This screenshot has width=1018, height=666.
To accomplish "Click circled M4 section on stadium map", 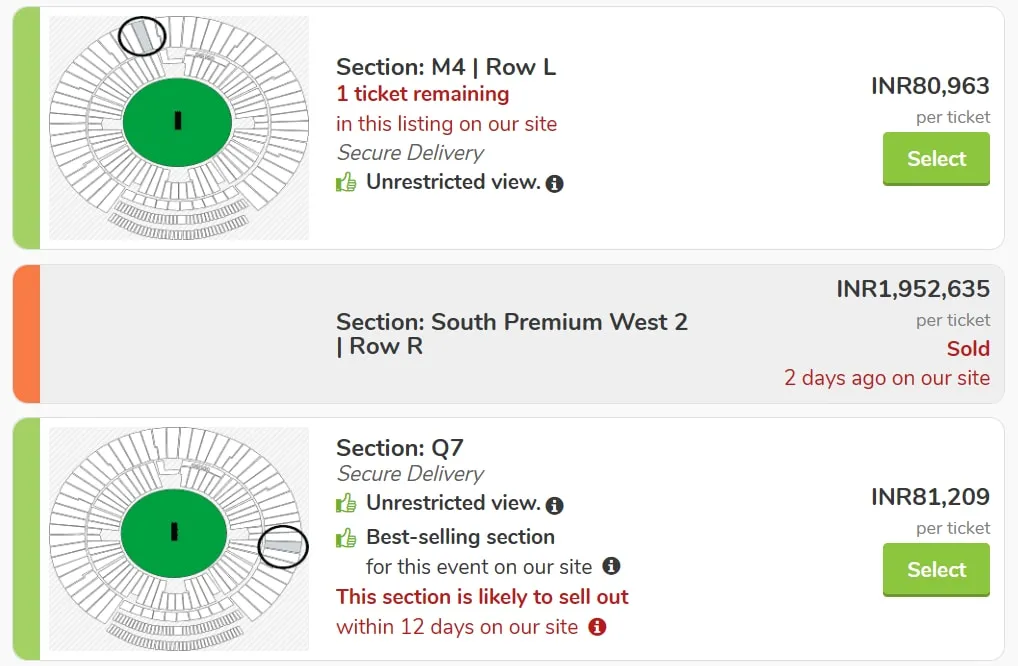I will click(x=142, y=36).
